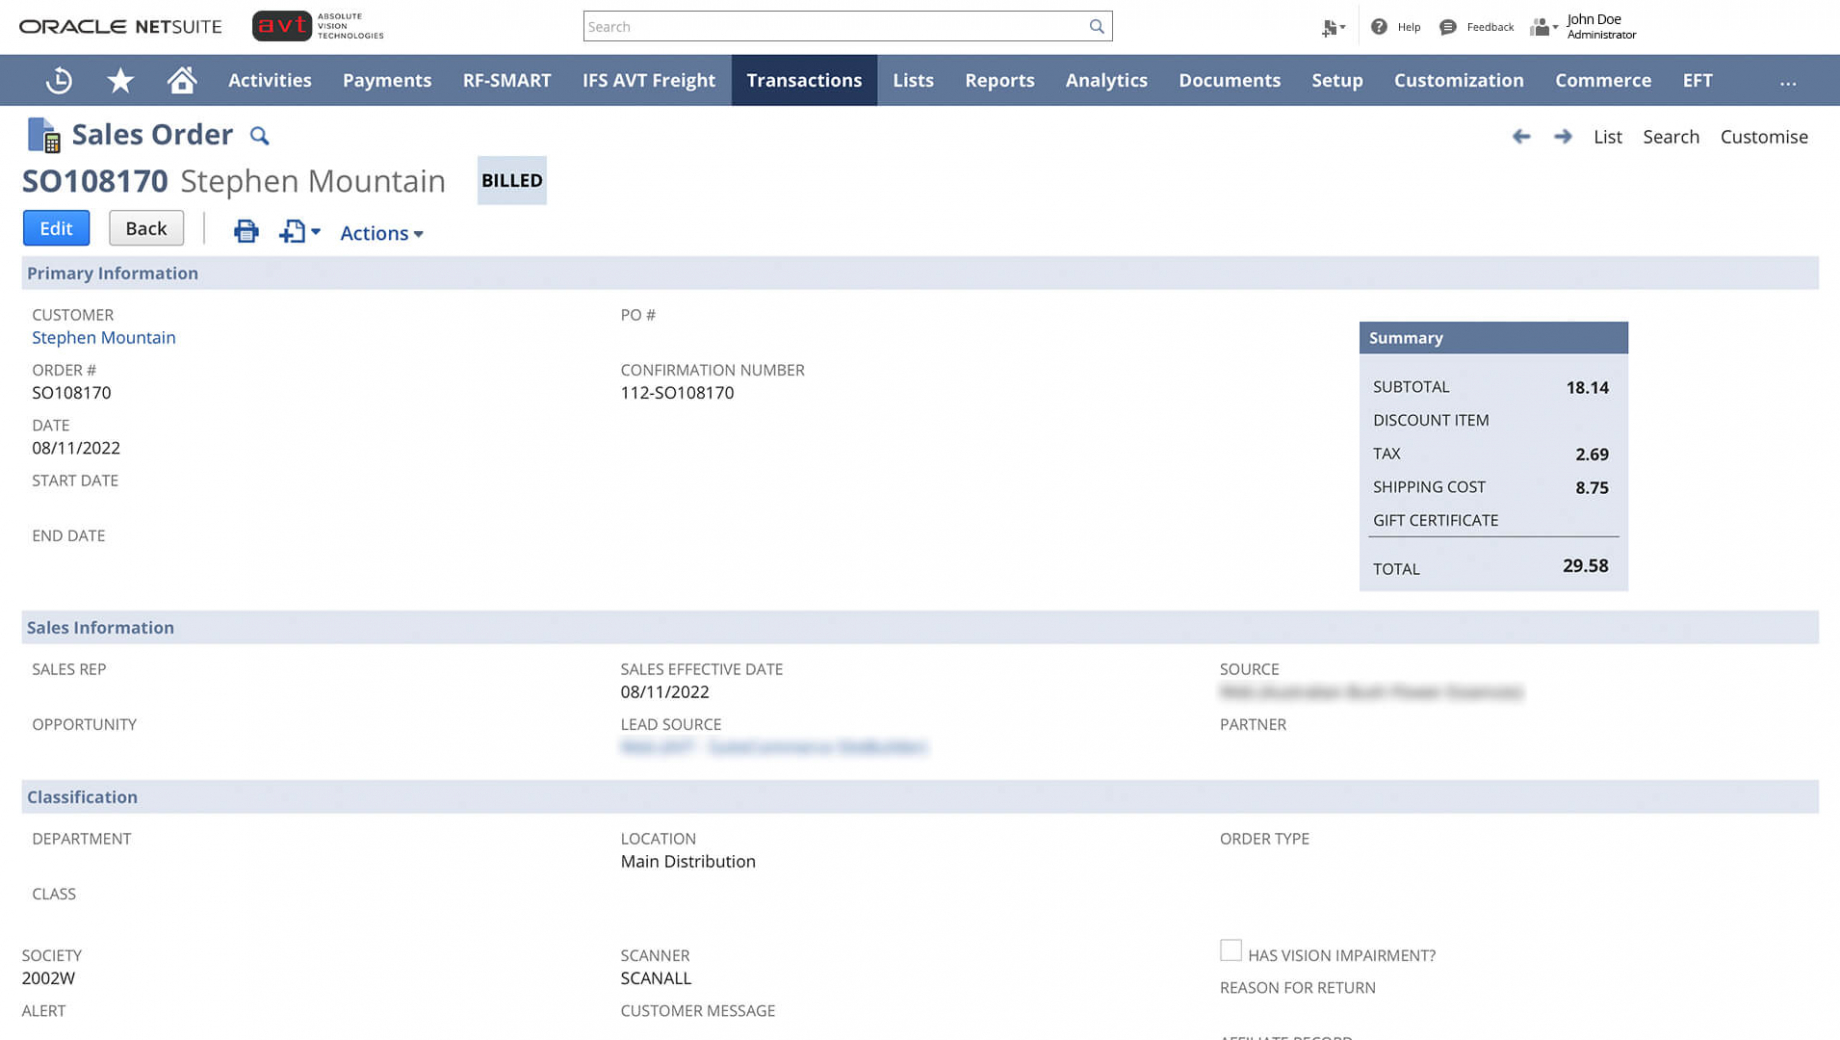This screenshot has height=1040, width=1840.
Task: Open the Shortcuts star icon
Action: click(x=120, y=80)
